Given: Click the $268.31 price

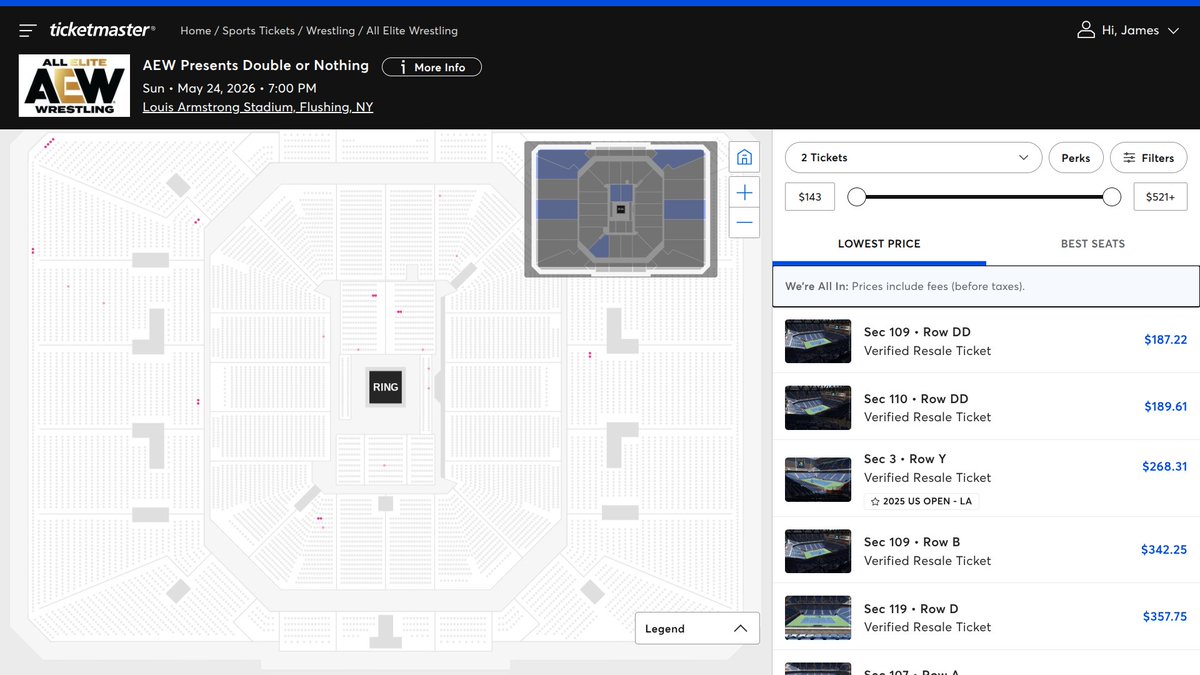Looking at the screenshot, I should click(x=1164, y=467).
